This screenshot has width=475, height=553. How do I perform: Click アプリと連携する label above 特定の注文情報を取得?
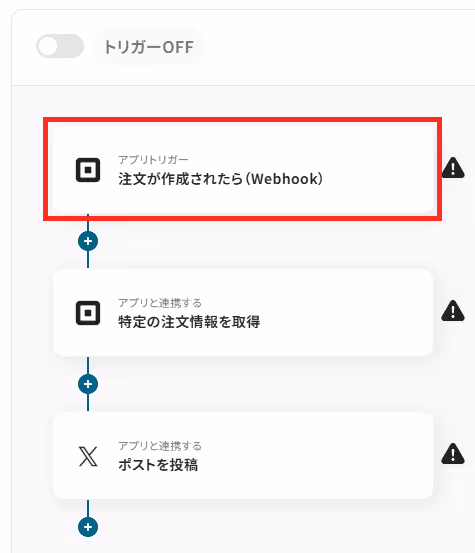click(x=160, y=303)
